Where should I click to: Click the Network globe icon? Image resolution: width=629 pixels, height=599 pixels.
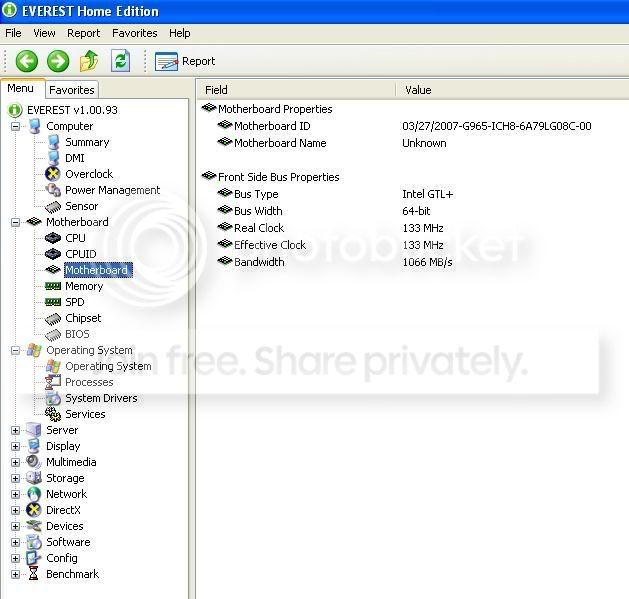tap(34, 494)
